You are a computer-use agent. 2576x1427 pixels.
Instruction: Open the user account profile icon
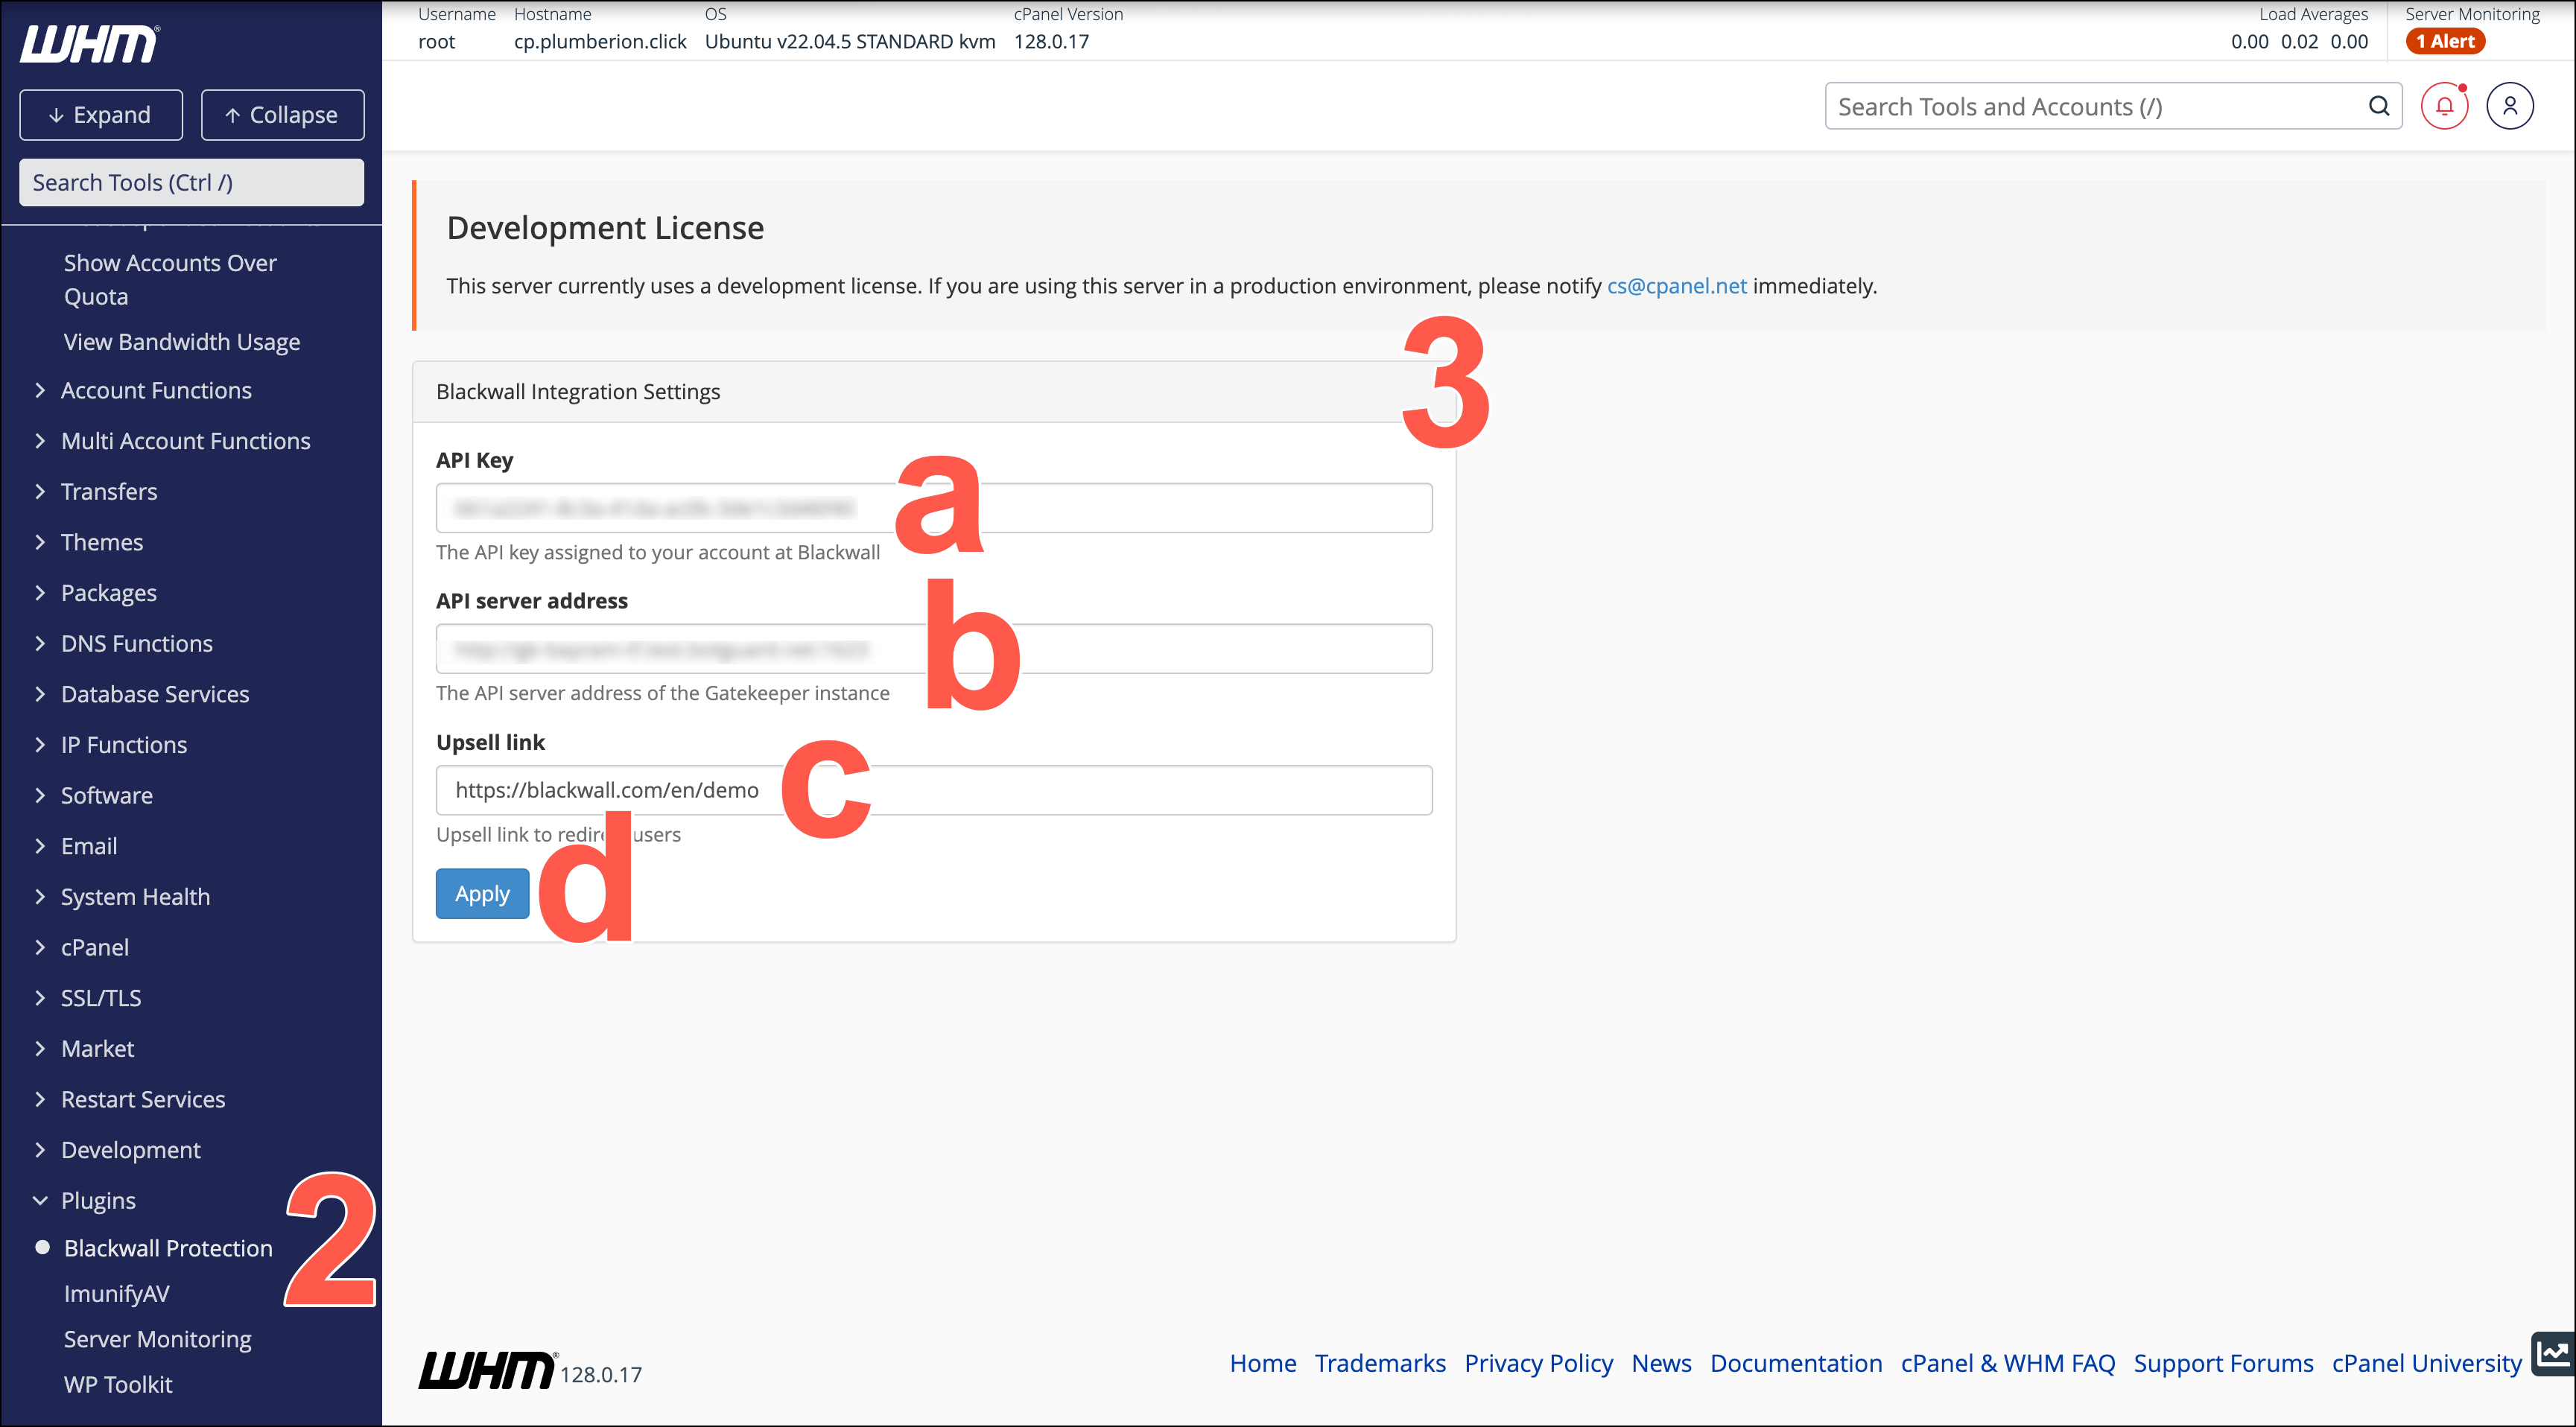(2509, 106)
